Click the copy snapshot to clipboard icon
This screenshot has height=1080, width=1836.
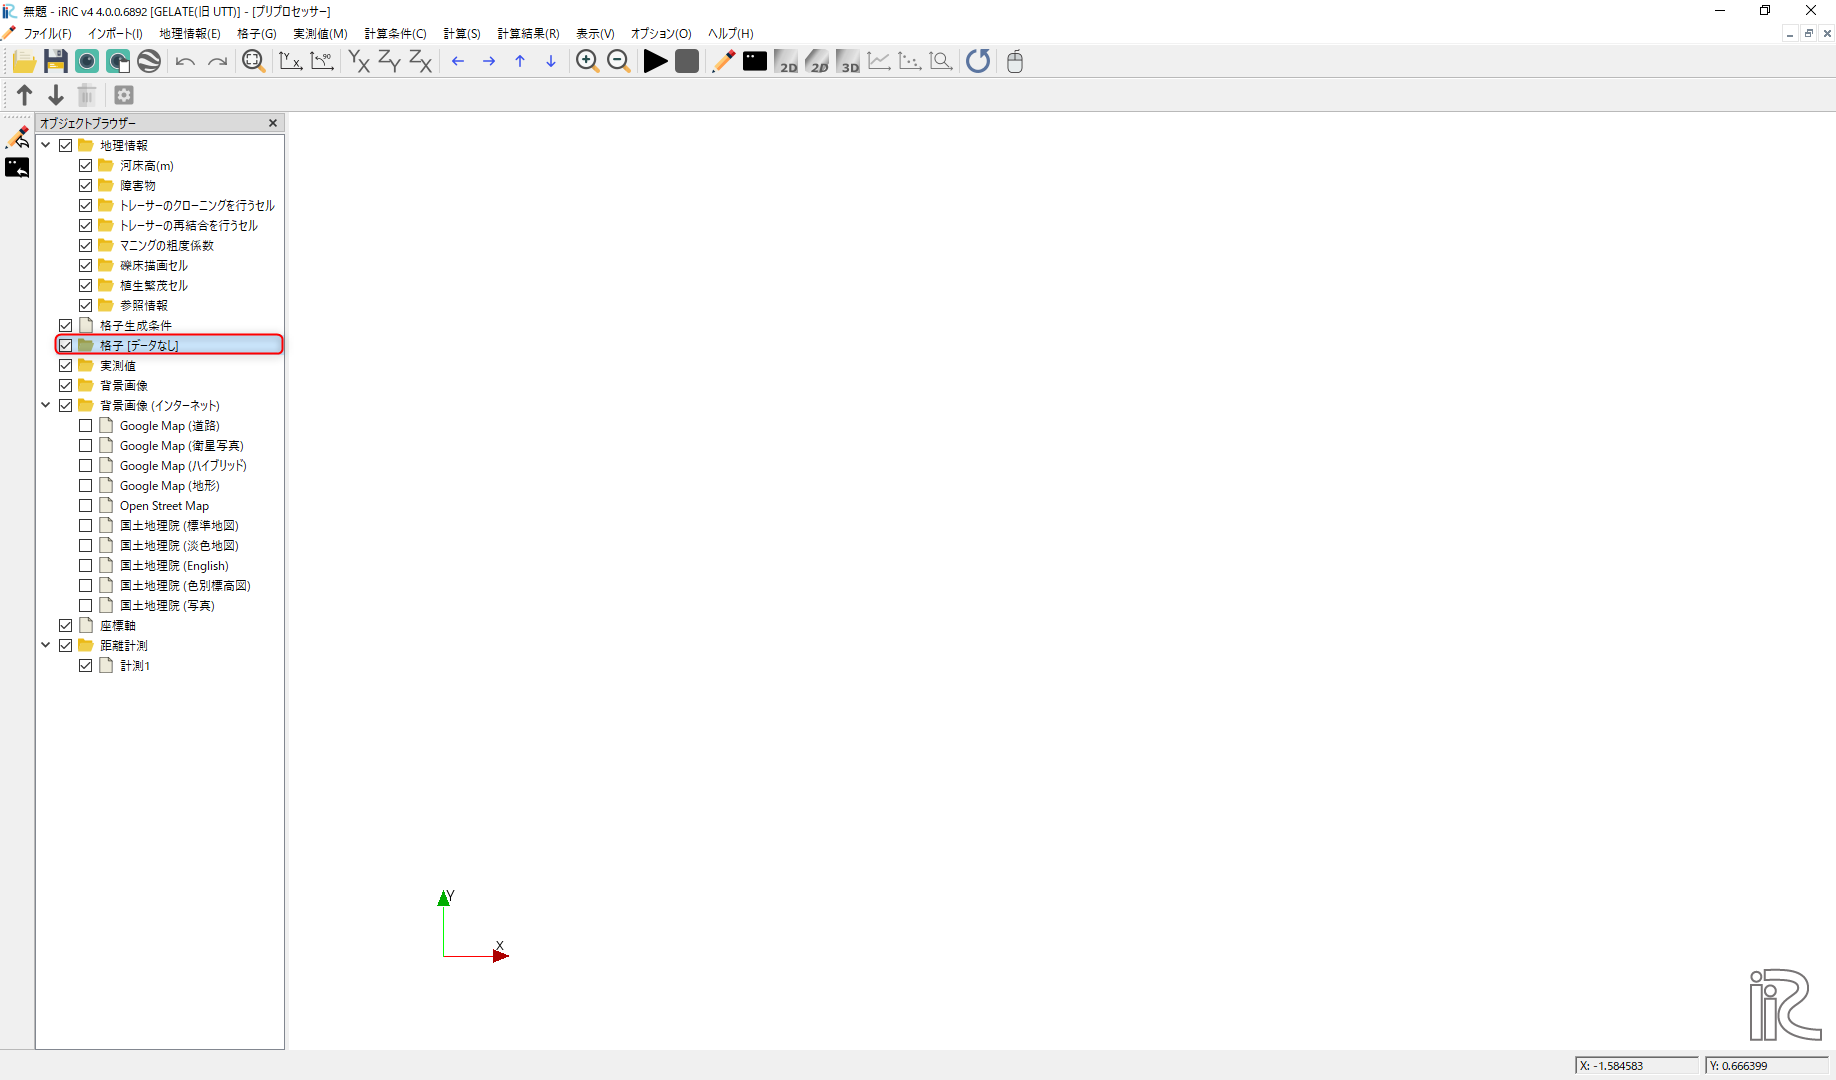[118, 62]
